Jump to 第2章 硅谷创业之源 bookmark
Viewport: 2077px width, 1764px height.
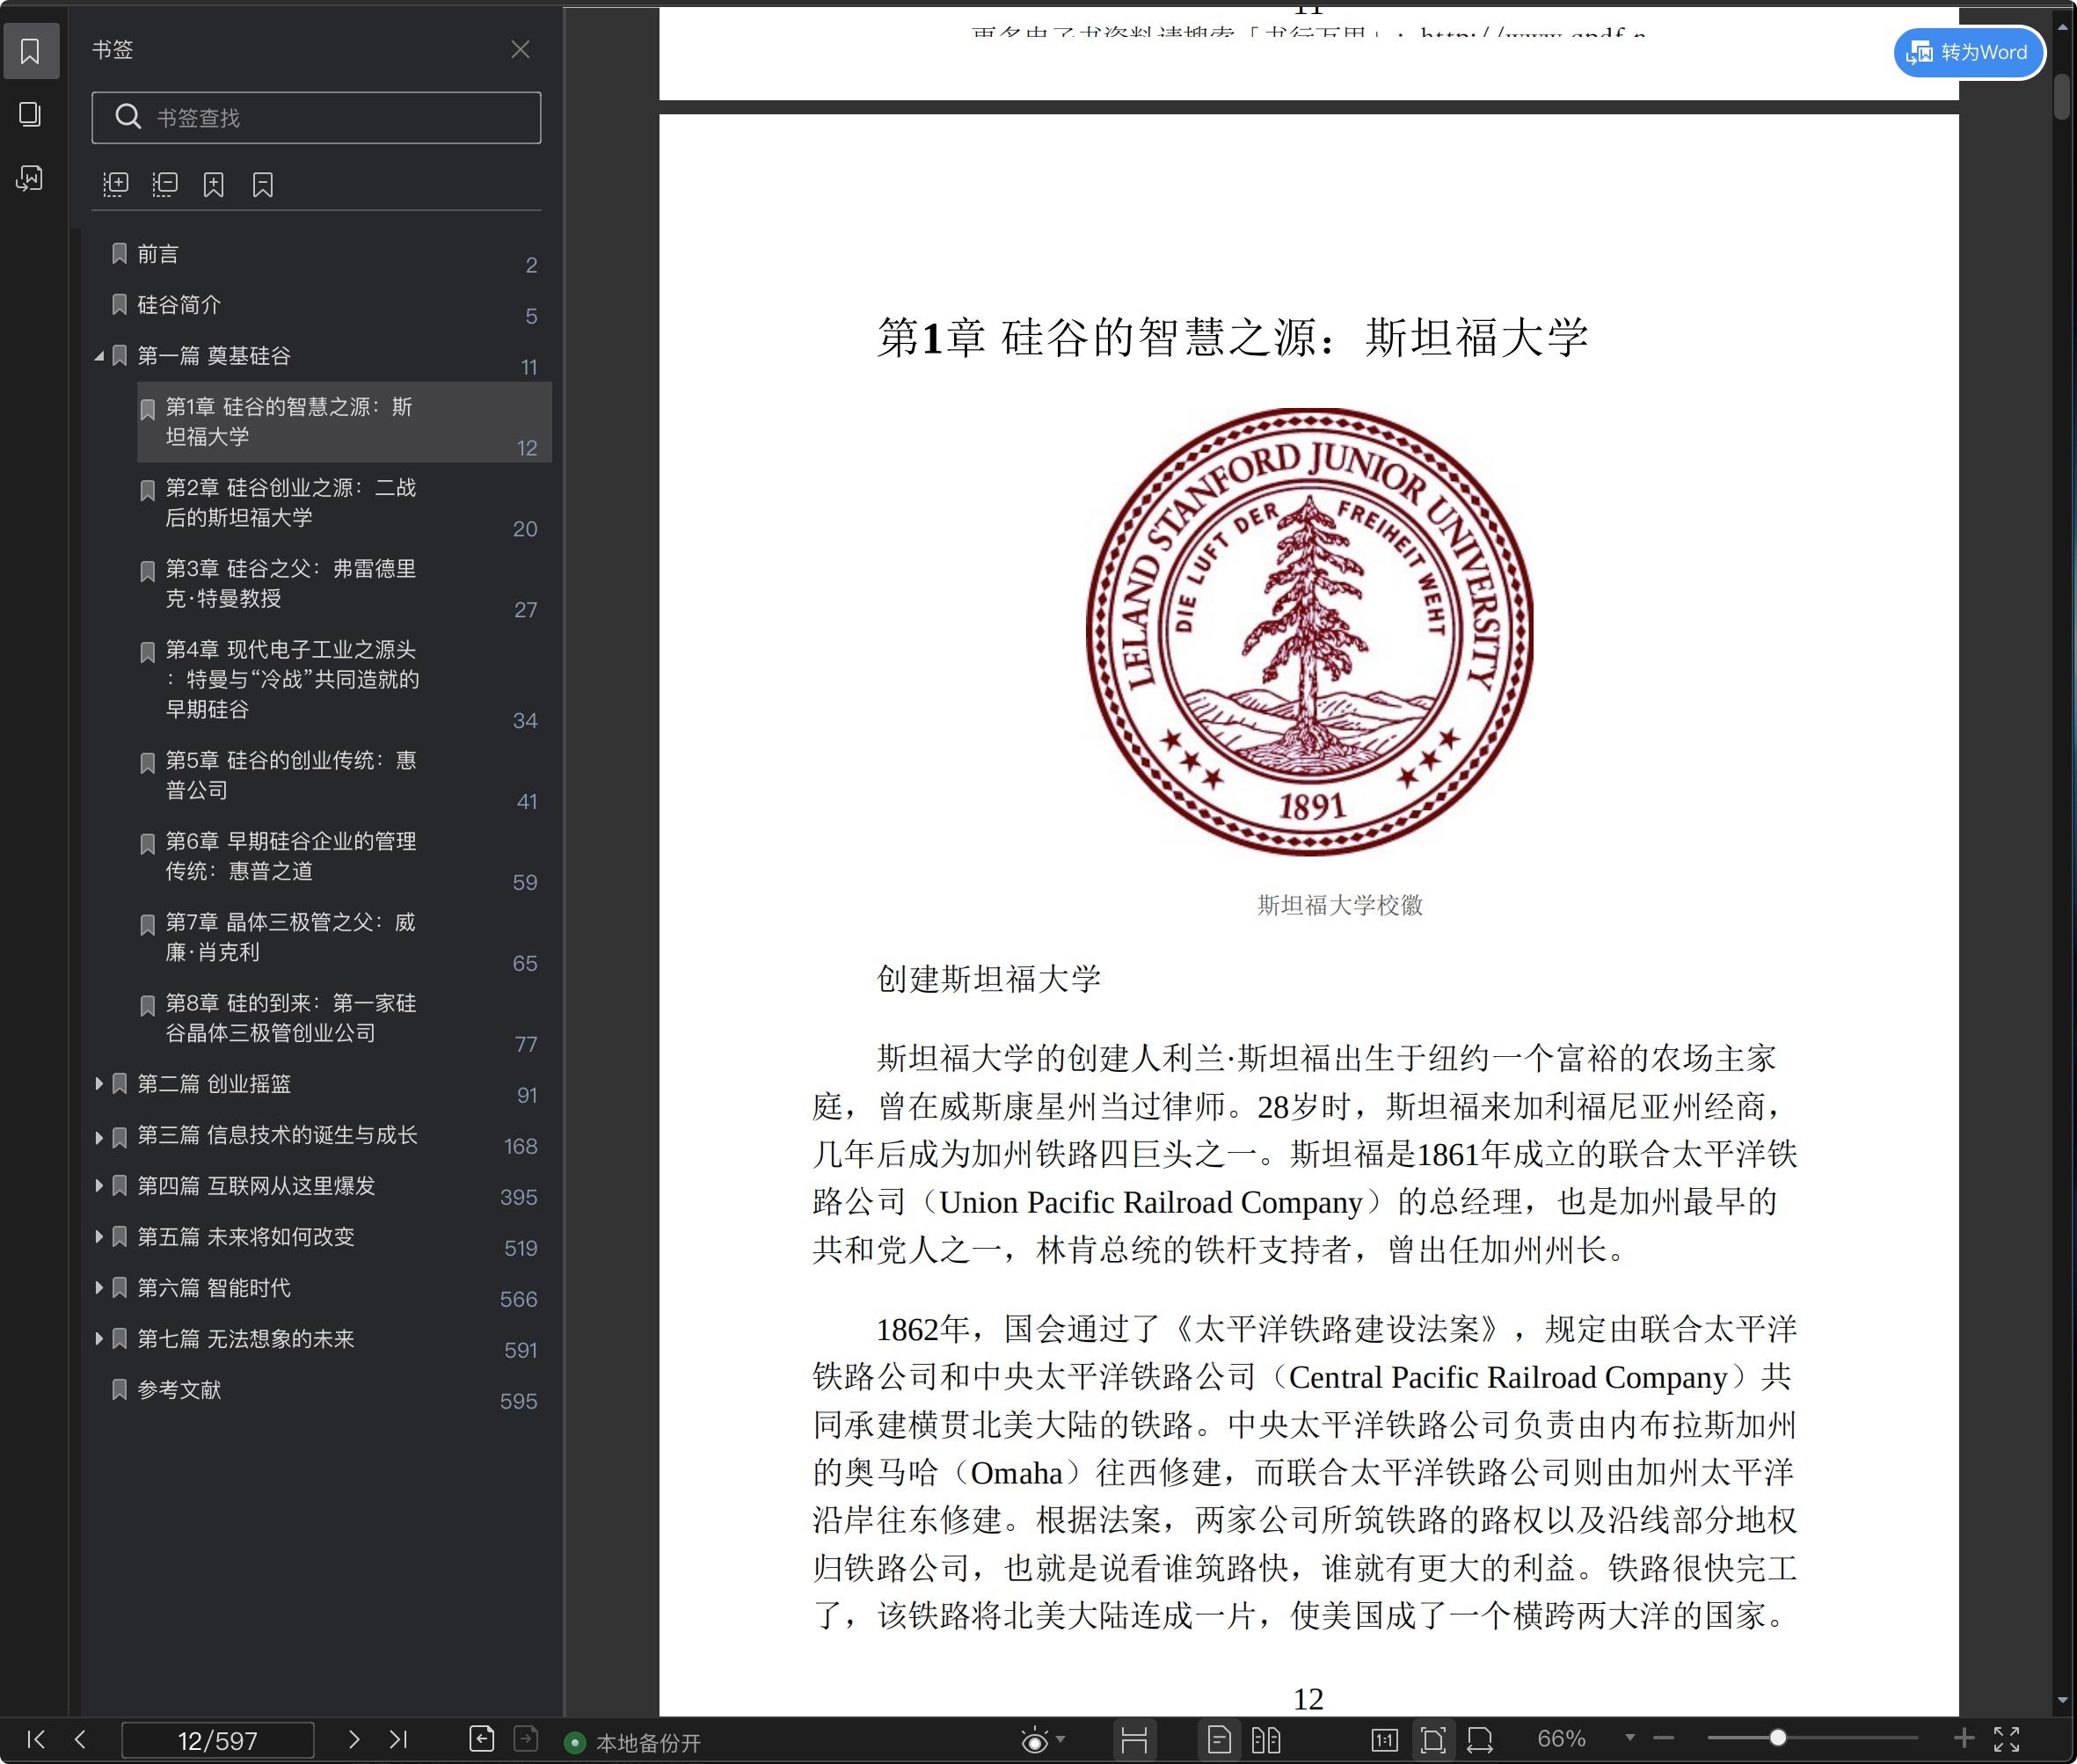(344, 503)
